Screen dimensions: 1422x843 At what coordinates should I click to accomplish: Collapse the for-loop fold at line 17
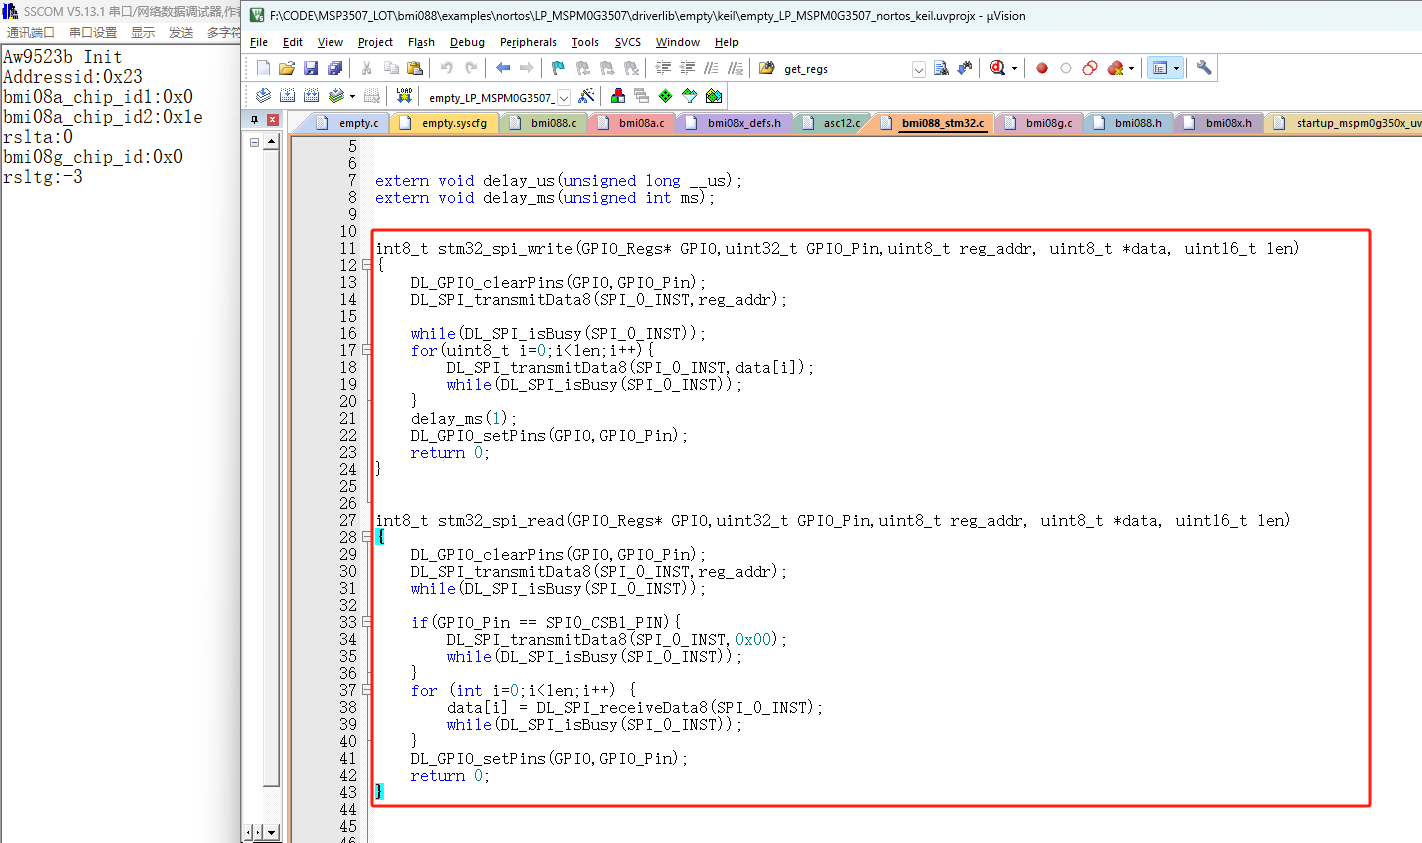tap(367, 350)
